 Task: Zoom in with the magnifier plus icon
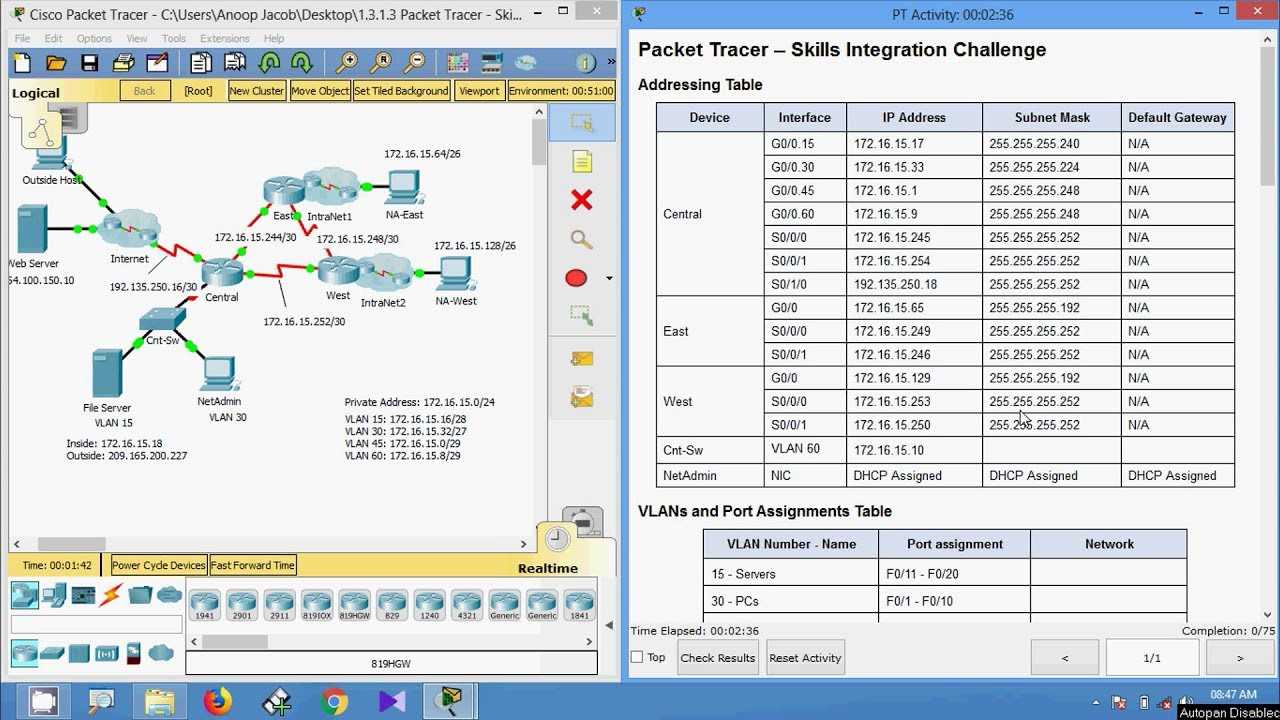pos(346,63)
